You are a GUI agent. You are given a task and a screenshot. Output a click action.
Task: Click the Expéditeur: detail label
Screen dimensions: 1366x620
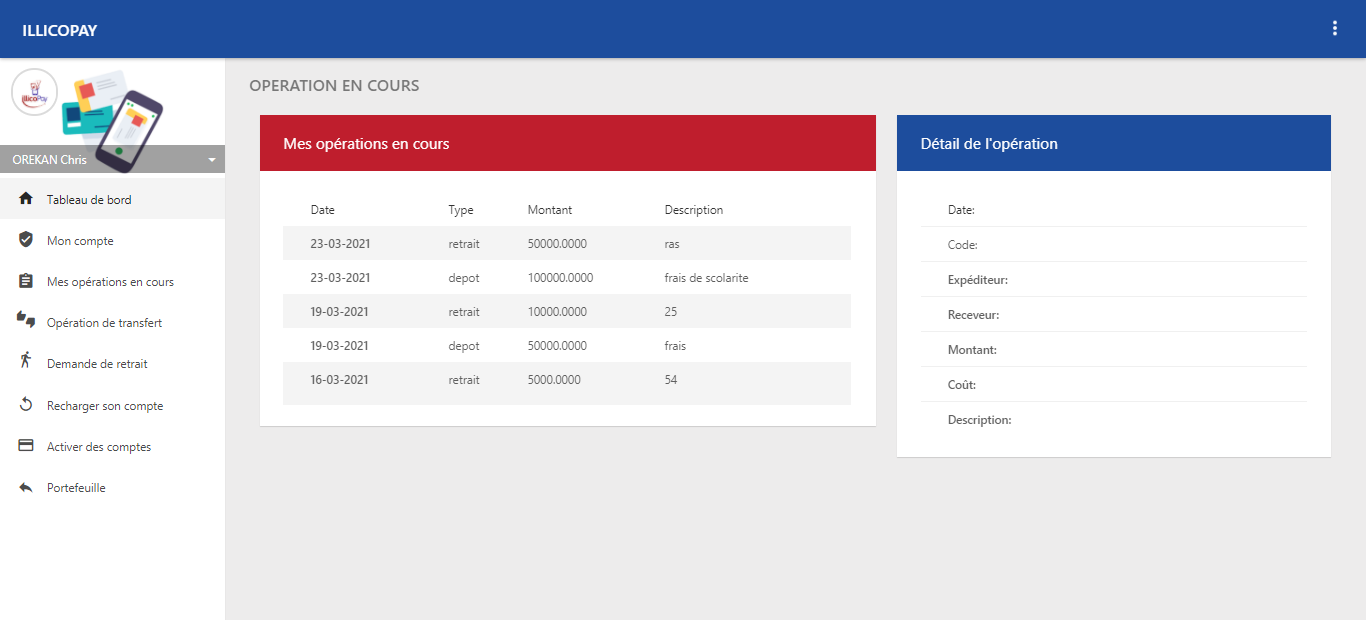(978, 280)
